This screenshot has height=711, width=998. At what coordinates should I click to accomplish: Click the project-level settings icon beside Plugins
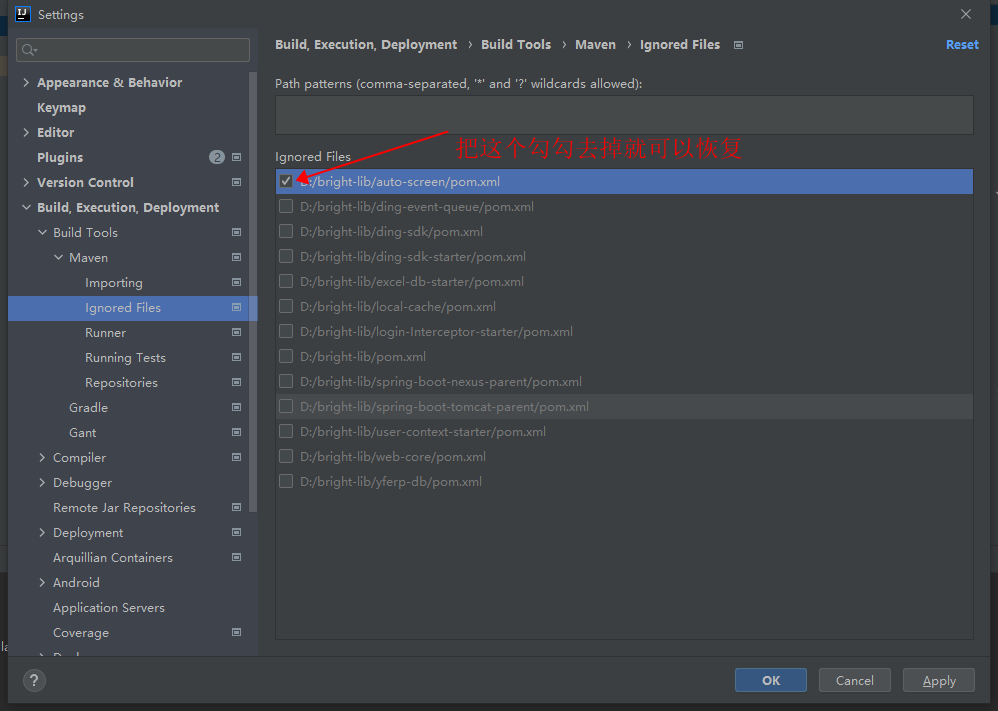point(236,157)
